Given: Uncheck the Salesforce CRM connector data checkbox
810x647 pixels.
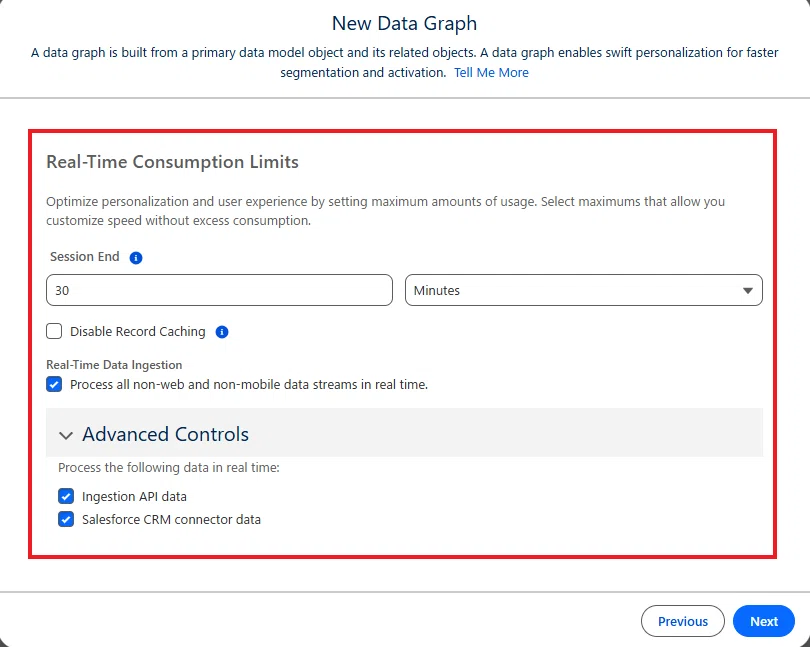Looking at the screenshot, I should tap(66, 519).
